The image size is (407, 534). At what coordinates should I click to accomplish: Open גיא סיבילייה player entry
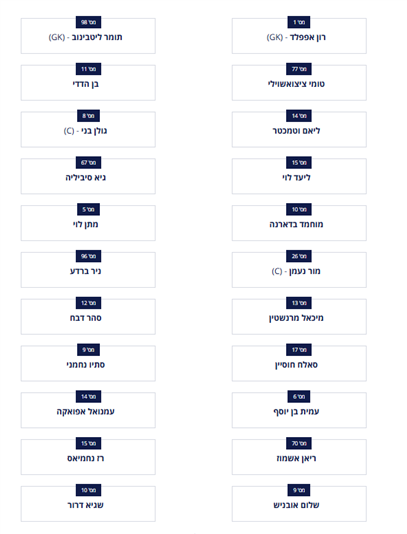tap(88, 176)
